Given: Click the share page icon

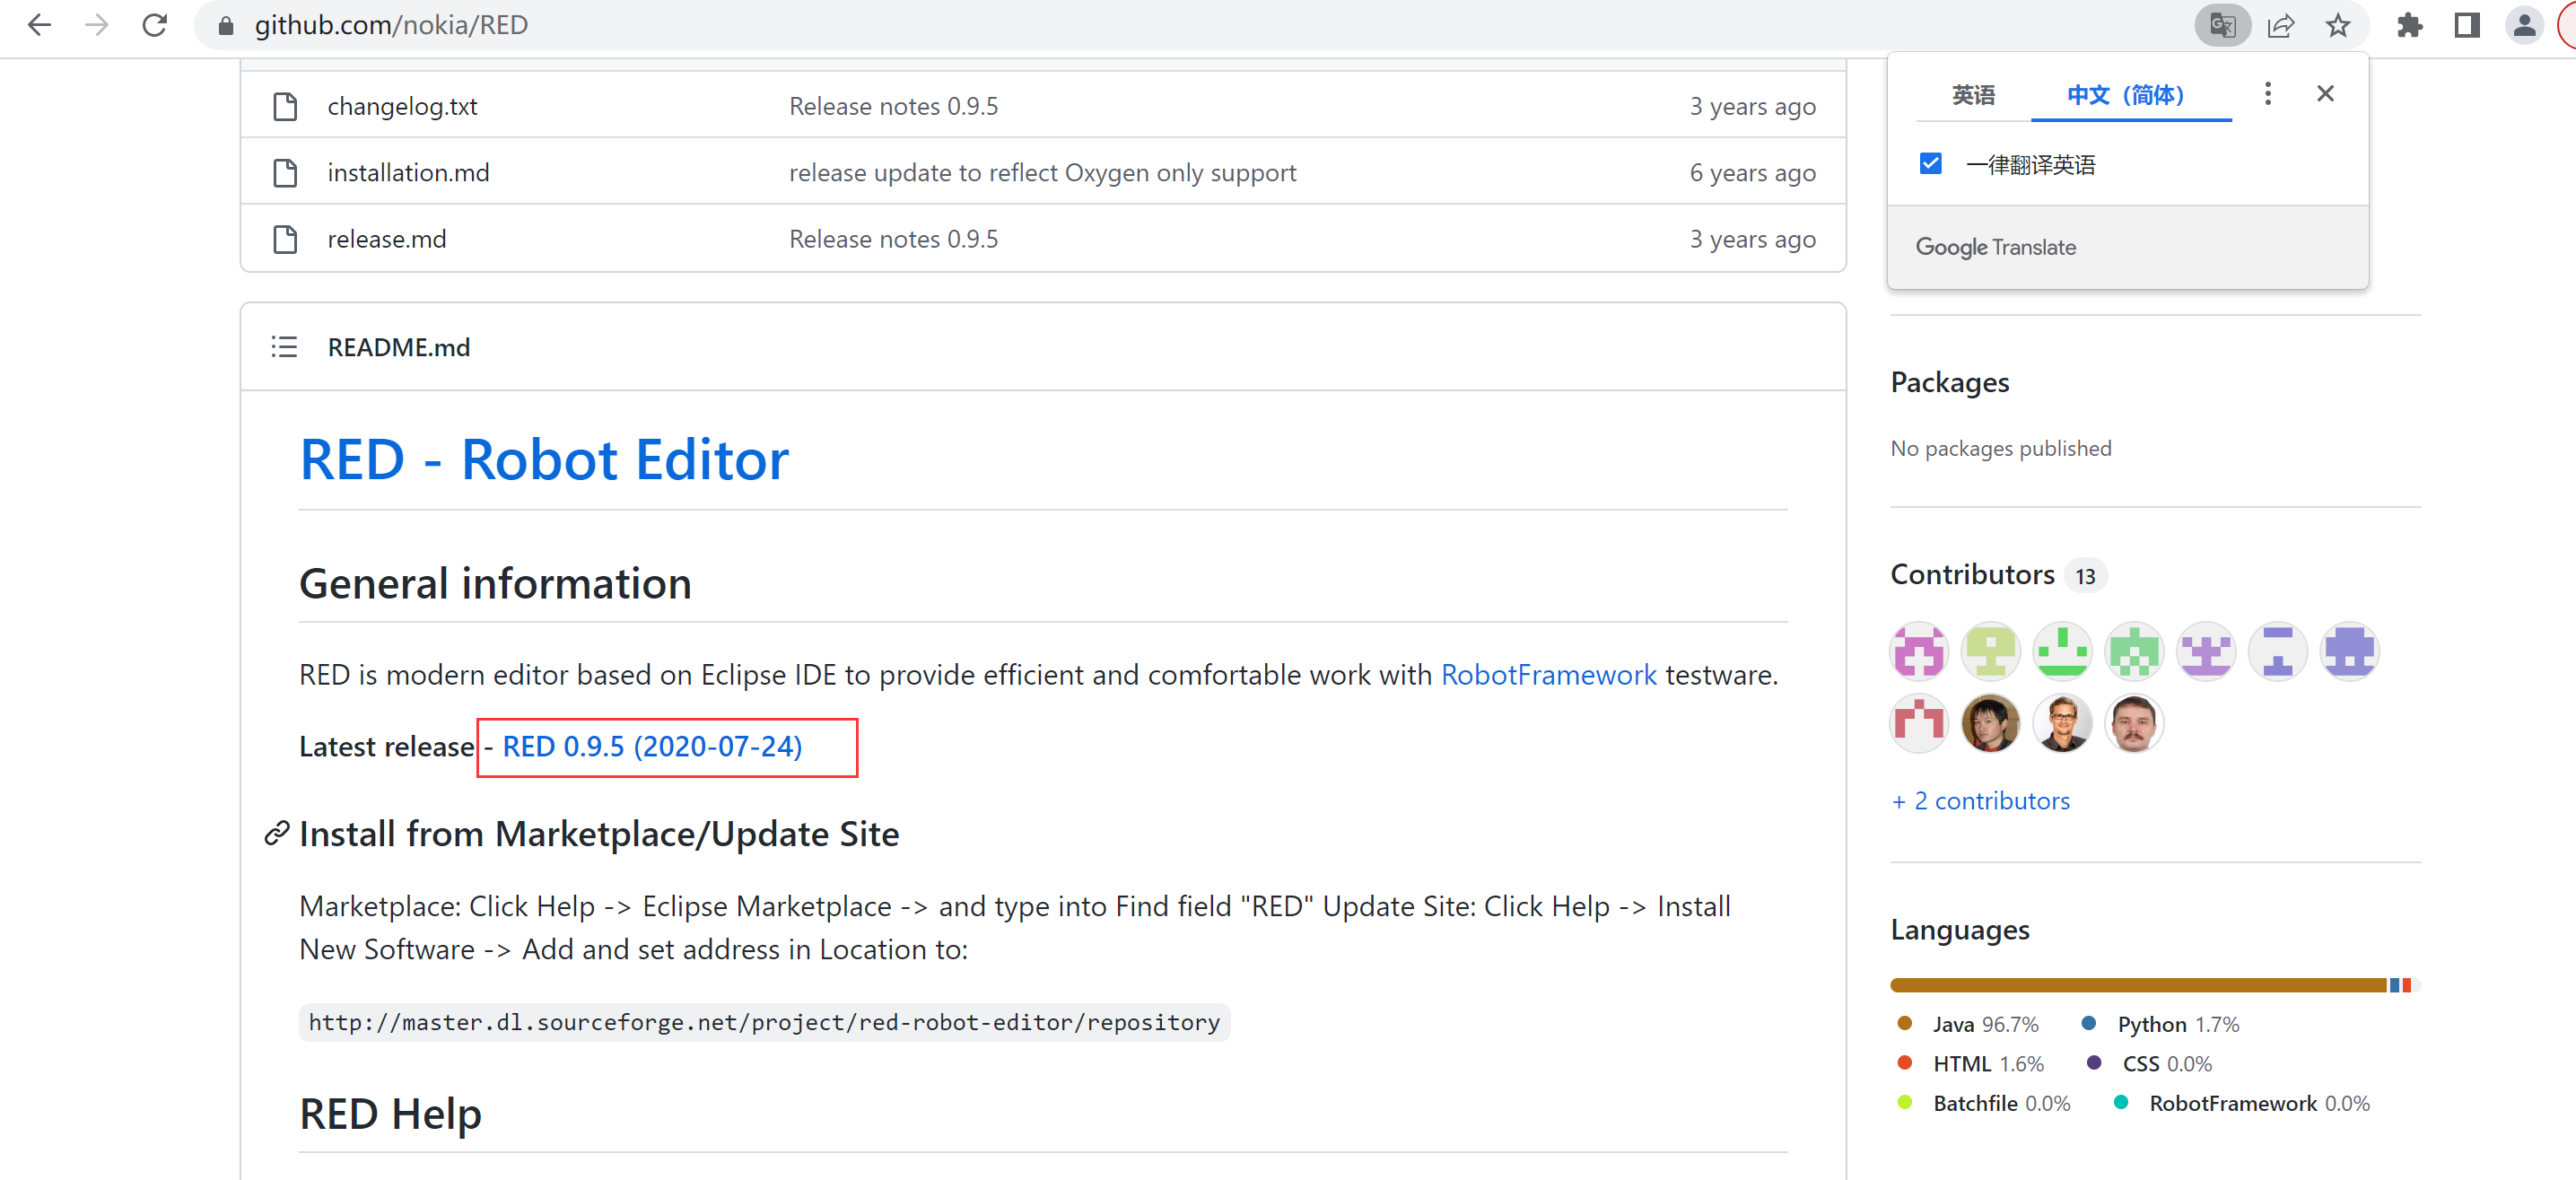Looking at the screenshot, I should (x=2280, y=25).
